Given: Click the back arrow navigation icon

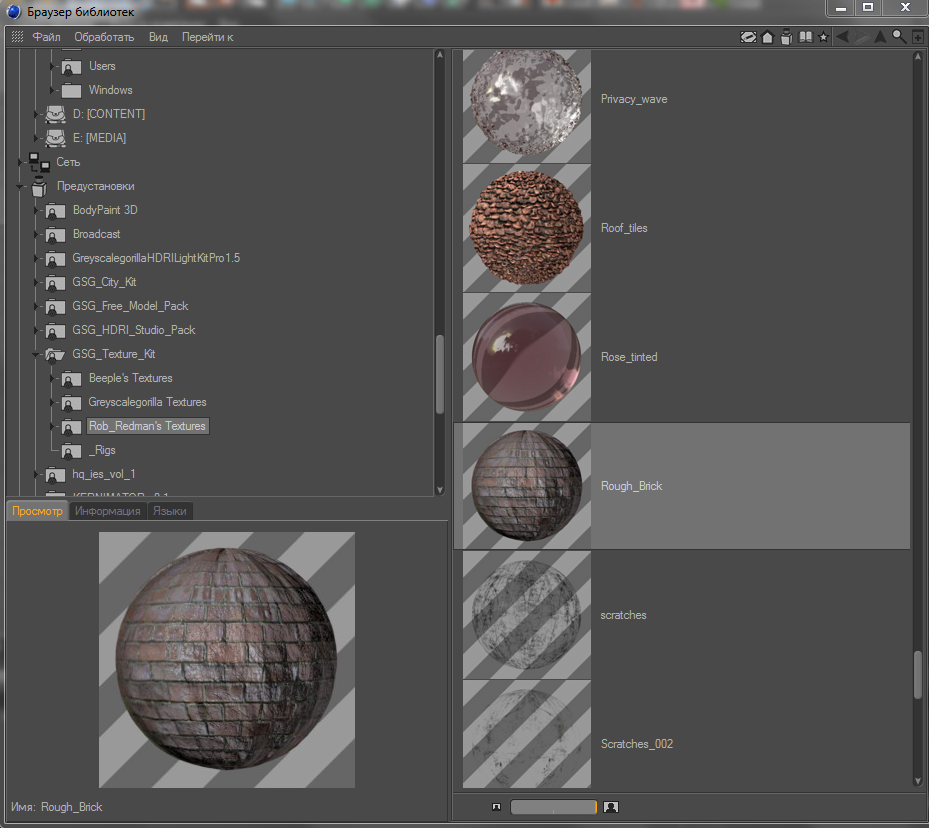Looking at the screenshot, I should coord(842,37).
